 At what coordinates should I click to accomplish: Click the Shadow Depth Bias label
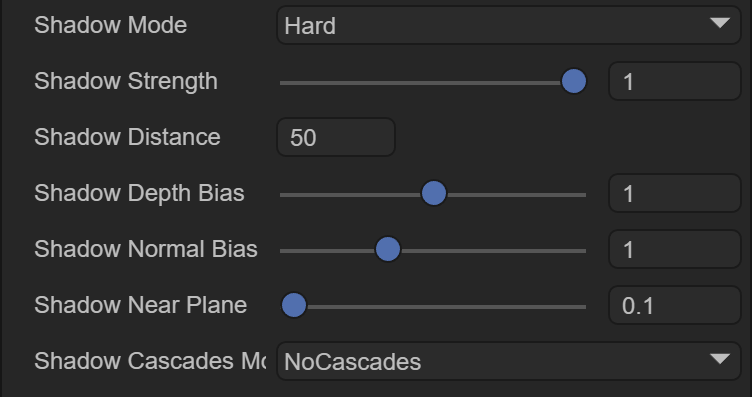coord(139,193)
